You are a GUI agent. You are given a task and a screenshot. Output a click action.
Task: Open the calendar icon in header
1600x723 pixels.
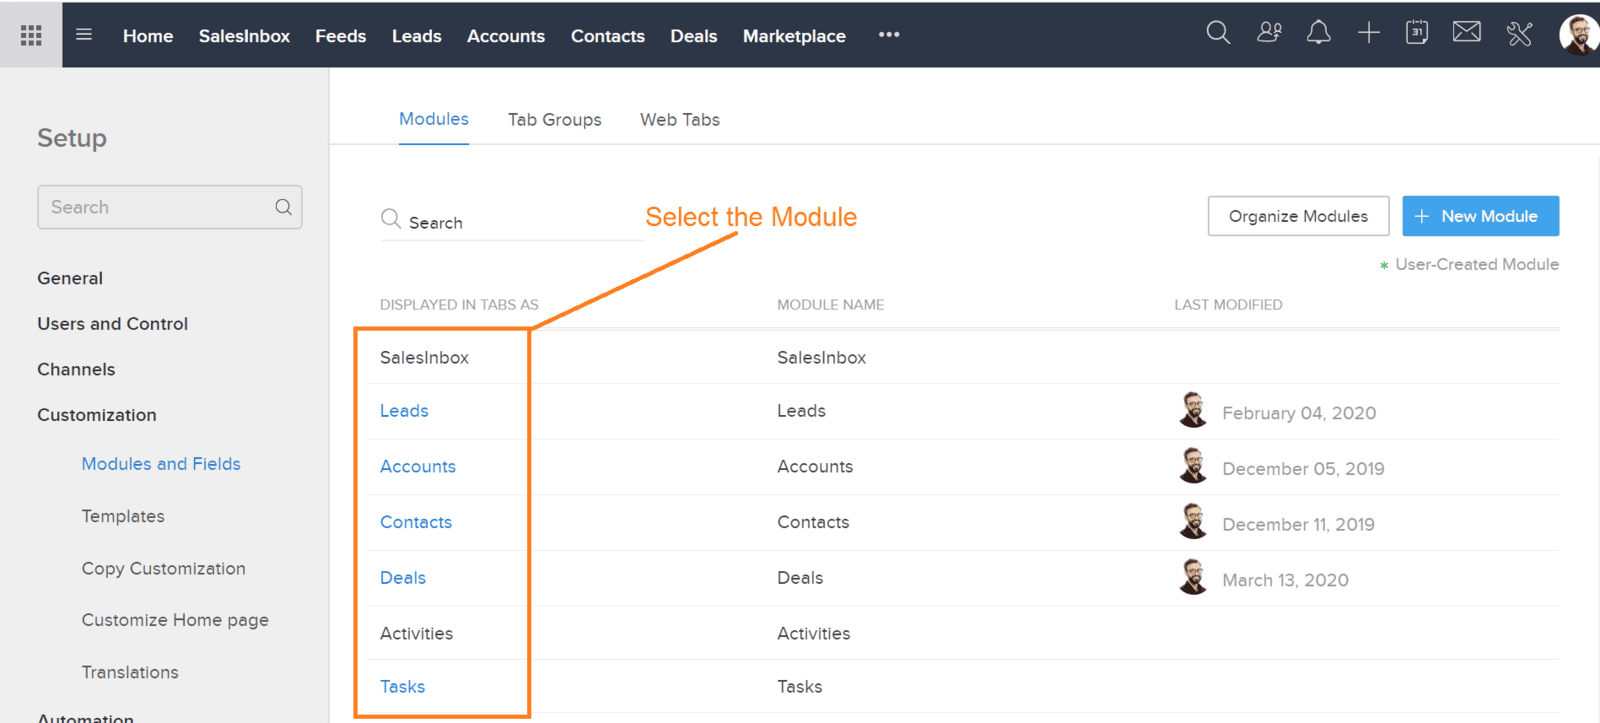[x=1417, y=33]
